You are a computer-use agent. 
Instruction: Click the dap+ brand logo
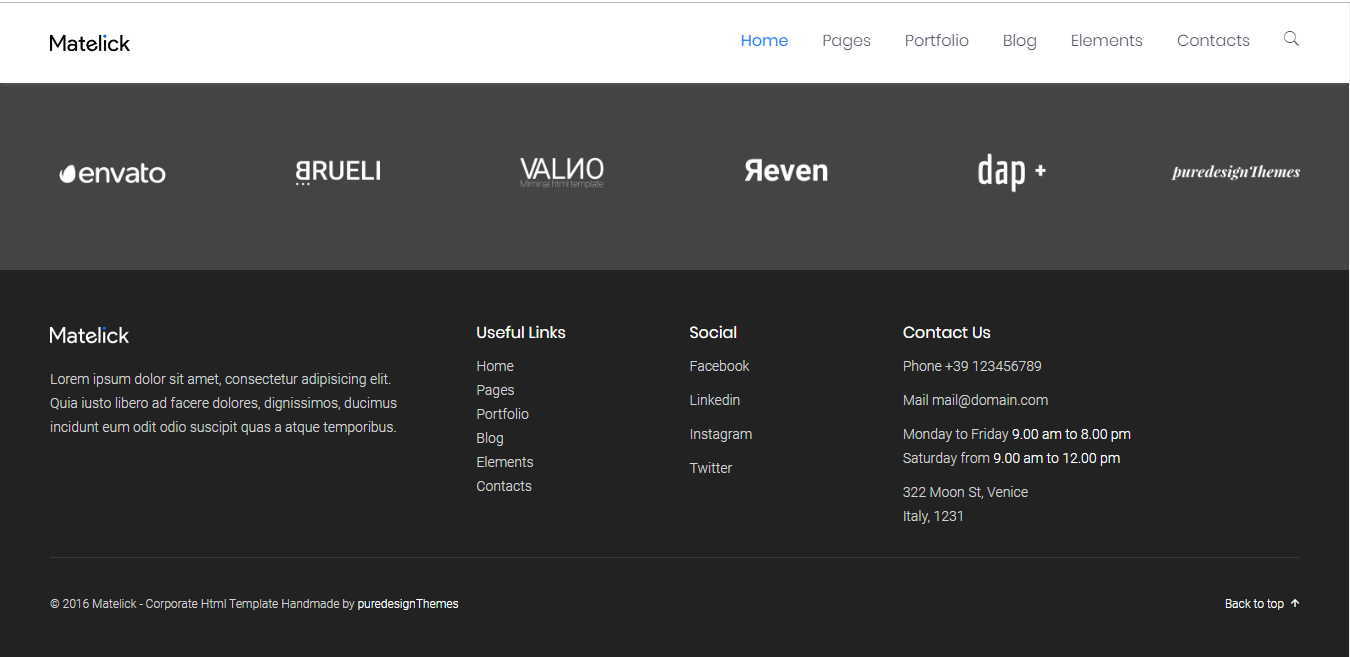(x=1011, y=172)
